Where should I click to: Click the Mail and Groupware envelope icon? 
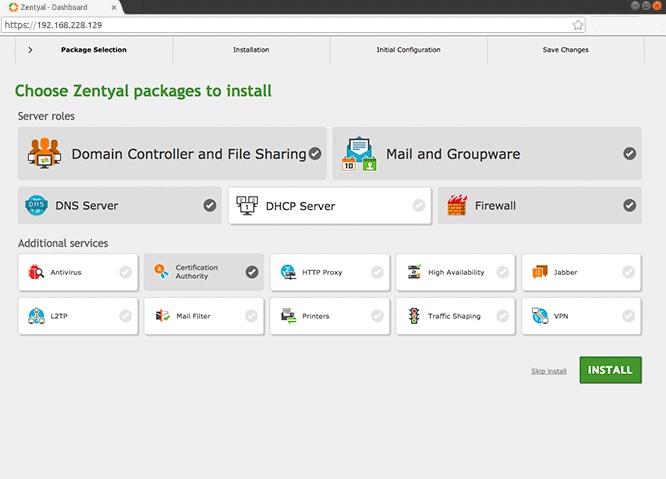coord(360,154)
